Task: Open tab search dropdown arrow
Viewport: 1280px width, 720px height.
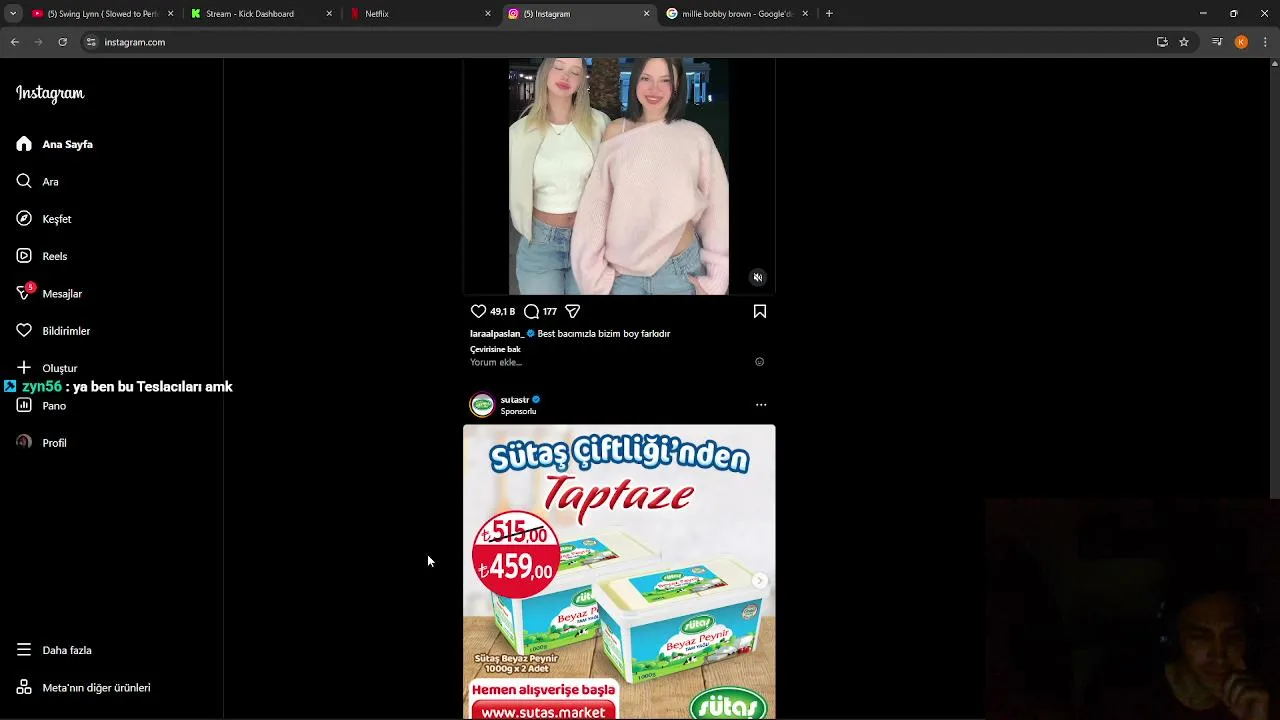Action: (x=12, y=14)
